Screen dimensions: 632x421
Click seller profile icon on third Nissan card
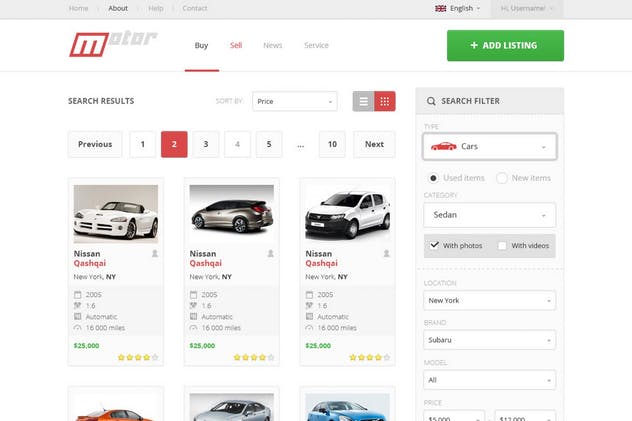386,253
